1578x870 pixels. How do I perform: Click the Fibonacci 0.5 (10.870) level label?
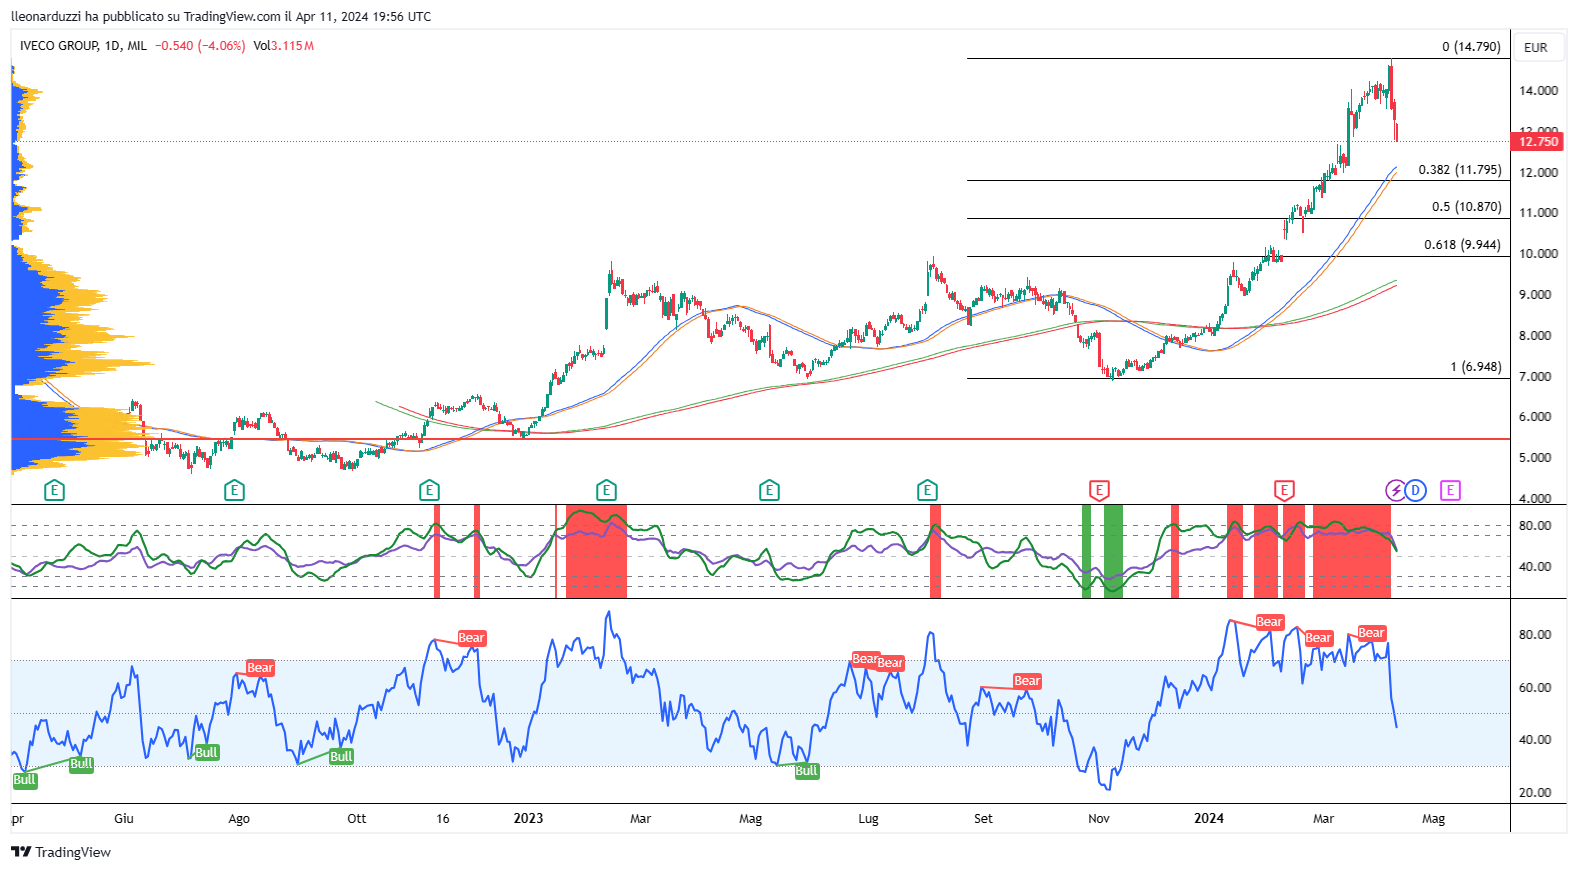(x=1466, y=207)
